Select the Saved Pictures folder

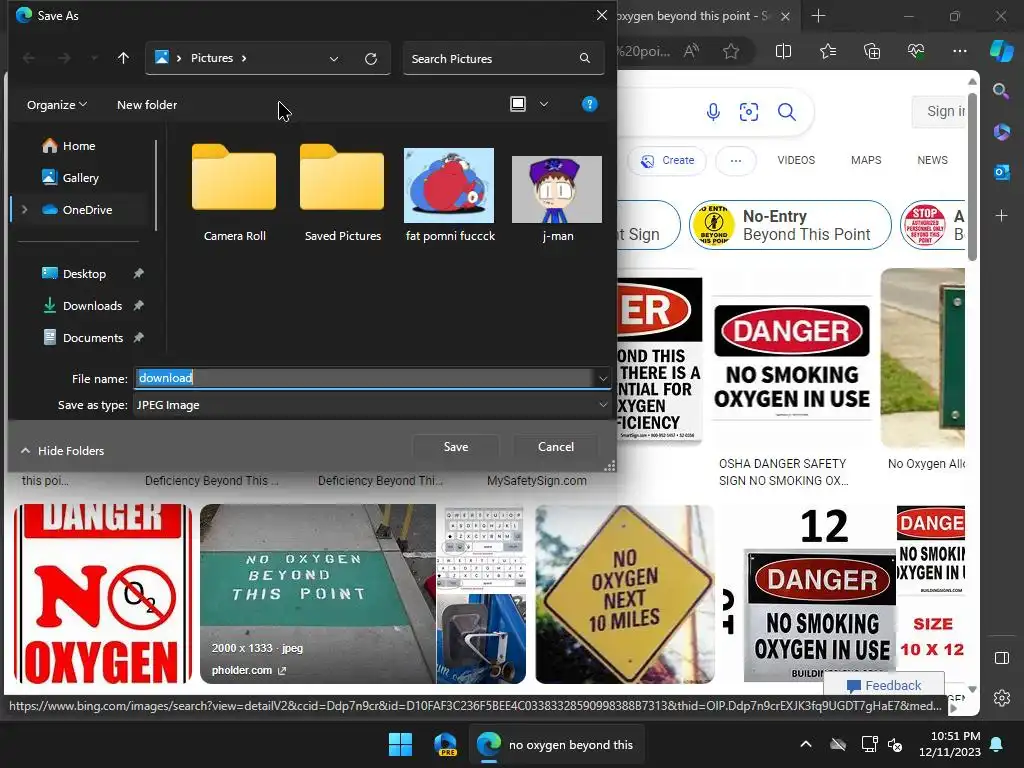pos(342,193)
